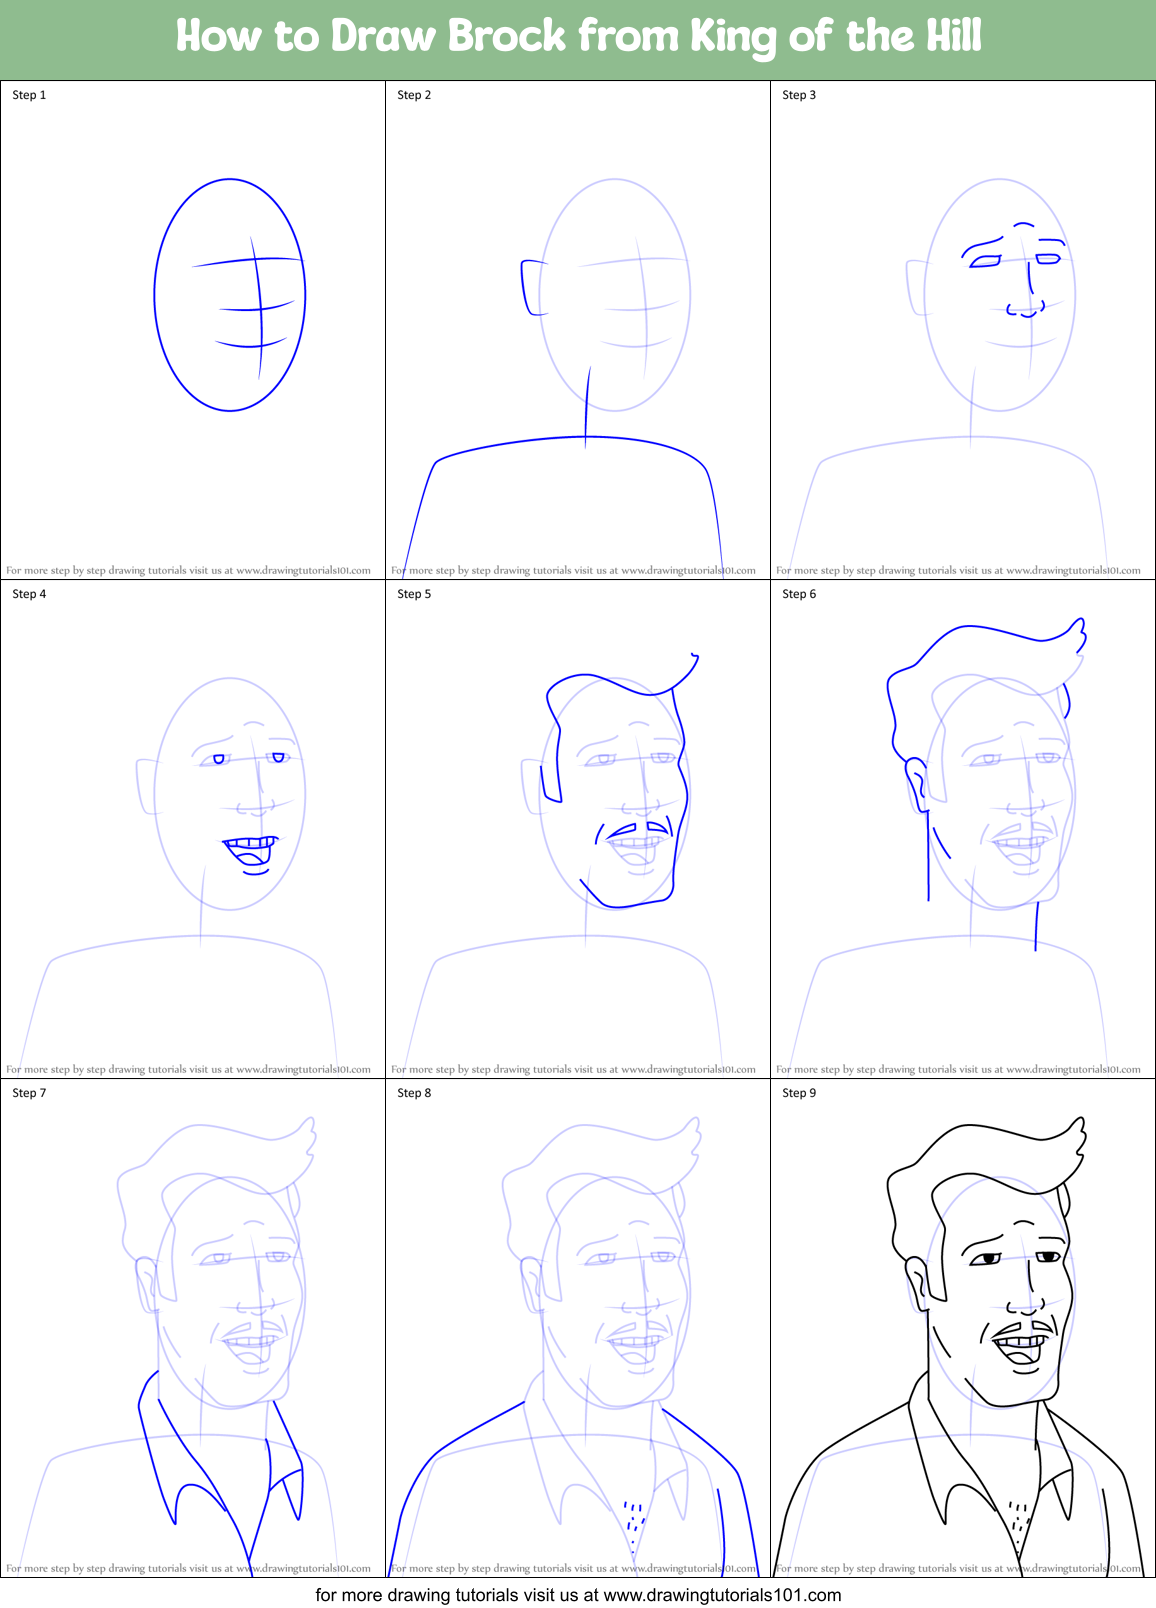Select the Step 1 drawing of the head oval
The image size is (1156, 1608).
pyautogui.click(x=230, y=295)
